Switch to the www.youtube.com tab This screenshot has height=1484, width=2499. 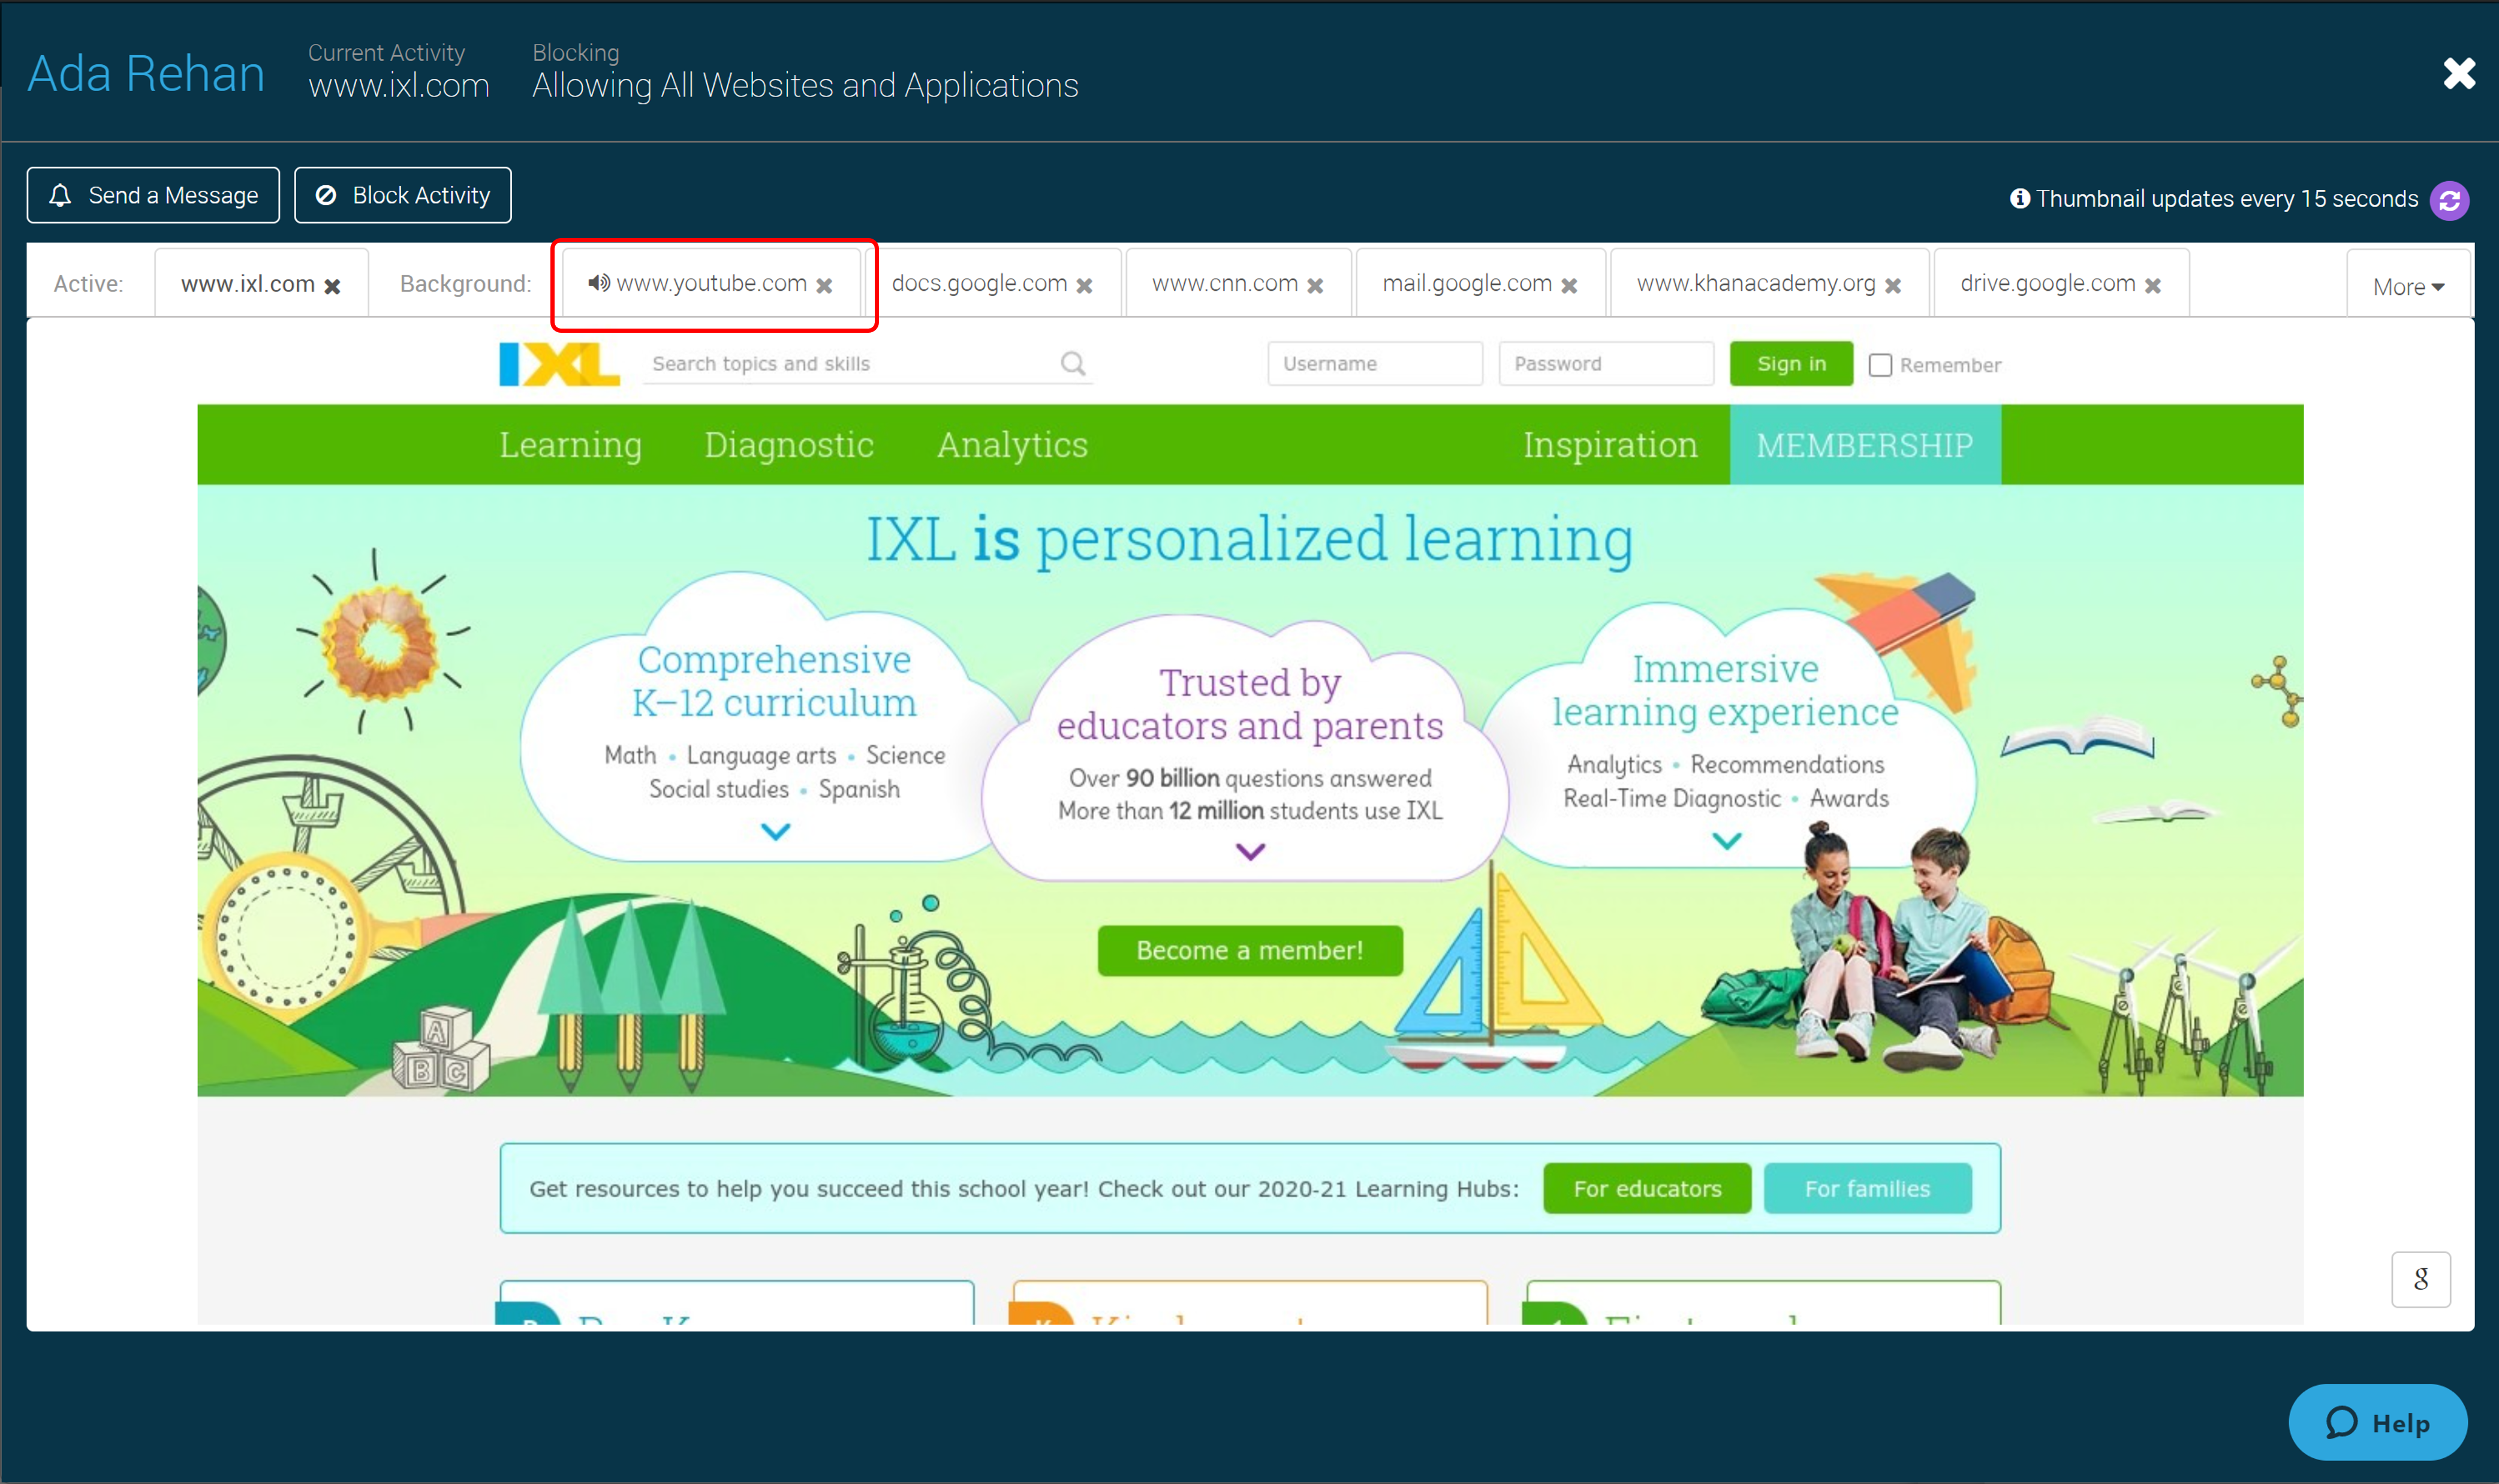click(711, 283)
